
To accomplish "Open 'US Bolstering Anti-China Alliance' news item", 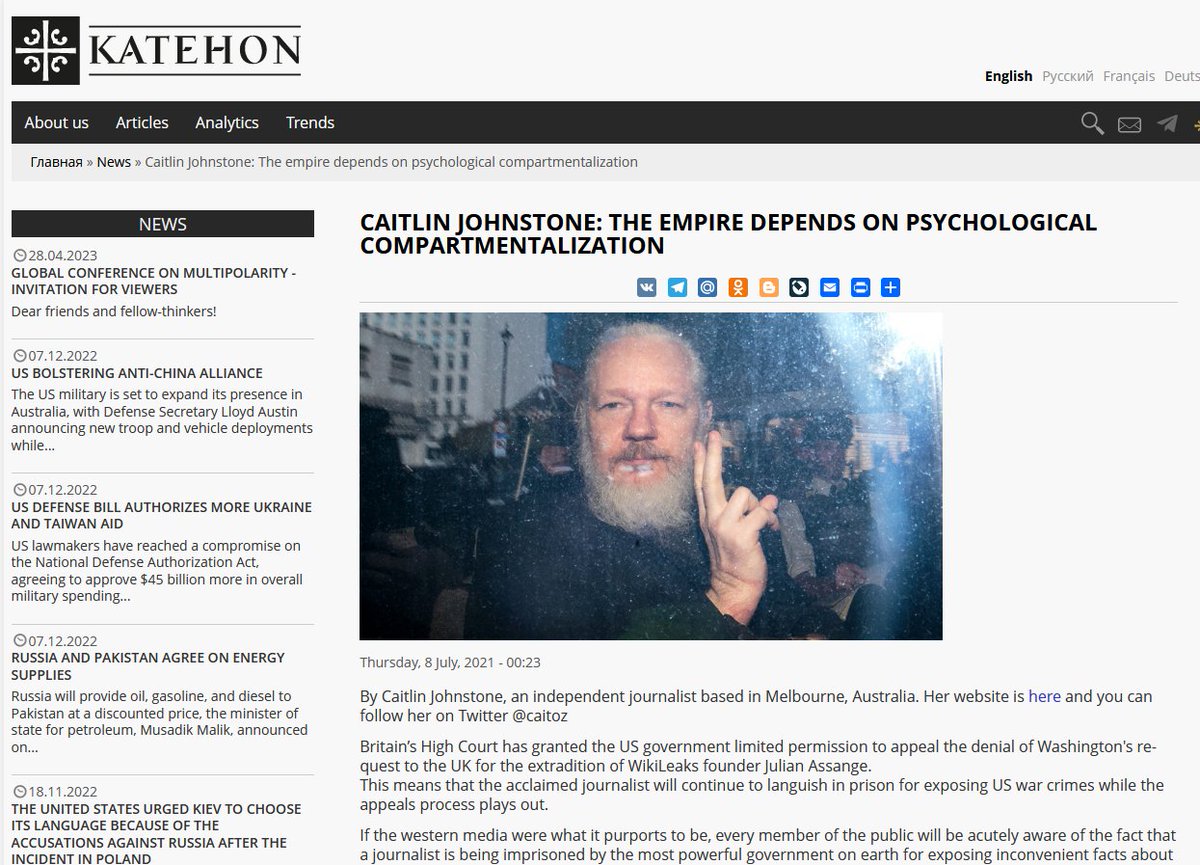I will pyautogui.click(x=137, y=373).
